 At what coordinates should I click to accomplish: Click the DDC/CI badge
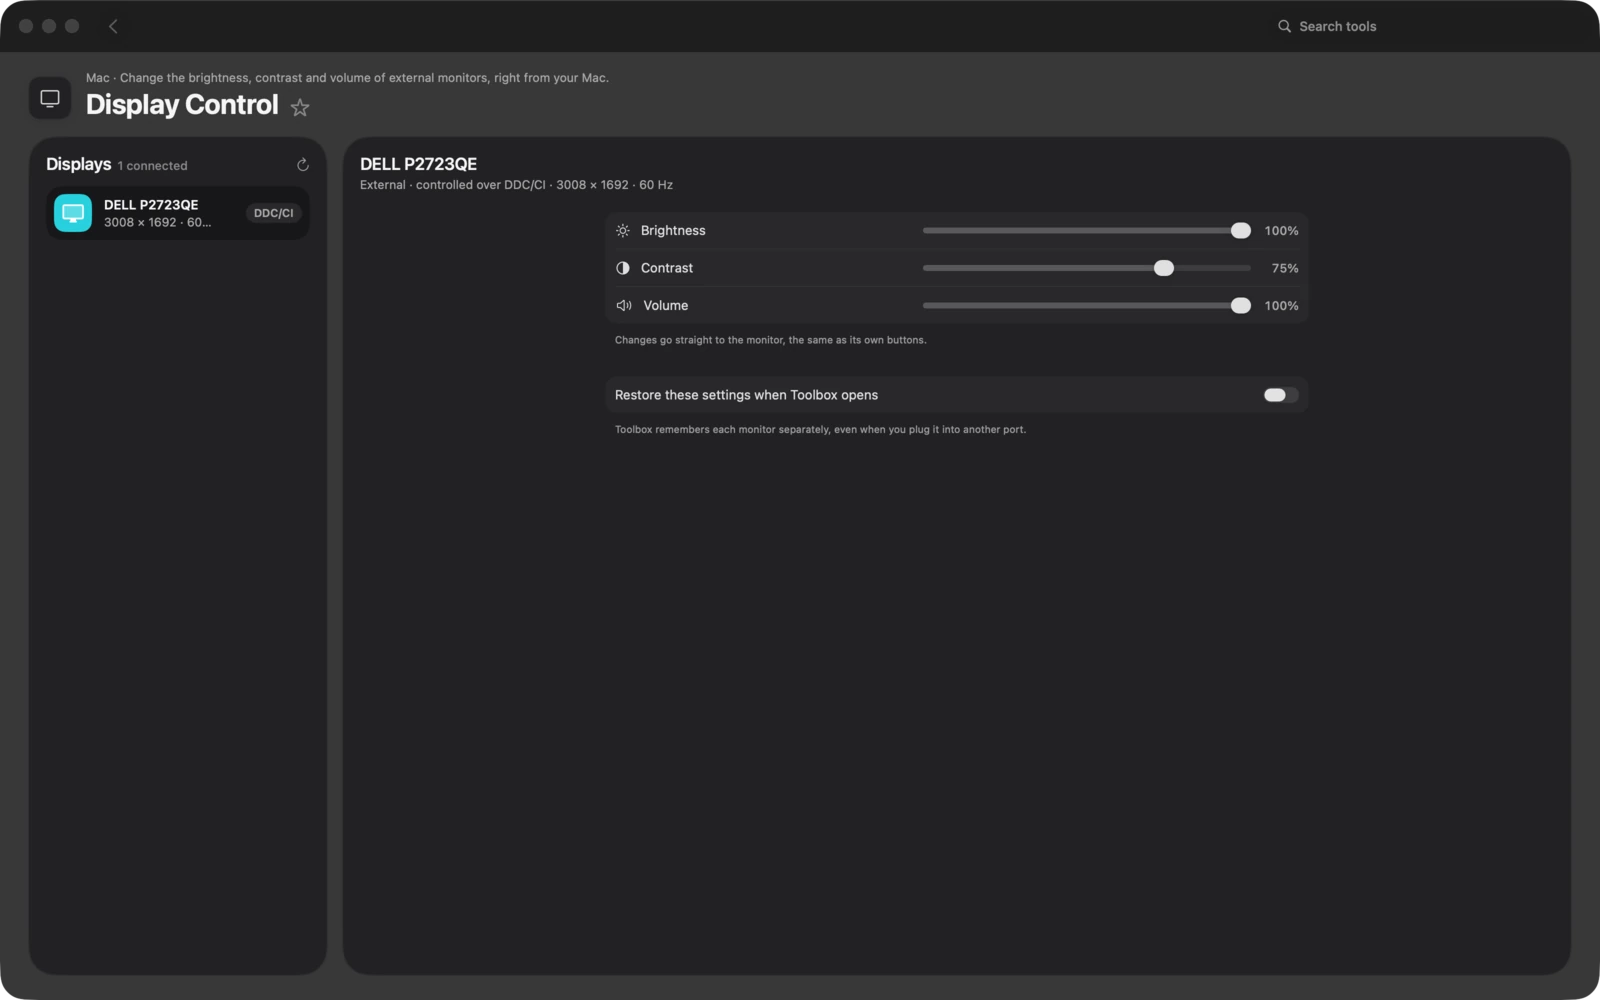(273, 213)
